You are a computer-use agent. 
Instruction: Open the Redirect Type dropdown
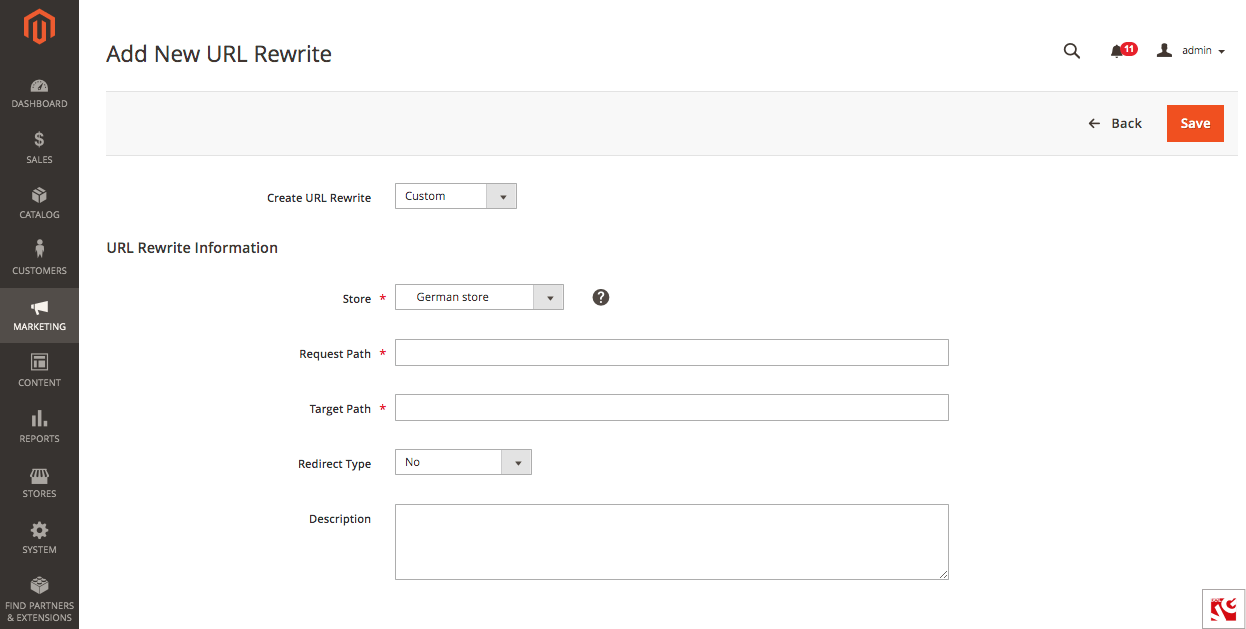tap(463, 462)
